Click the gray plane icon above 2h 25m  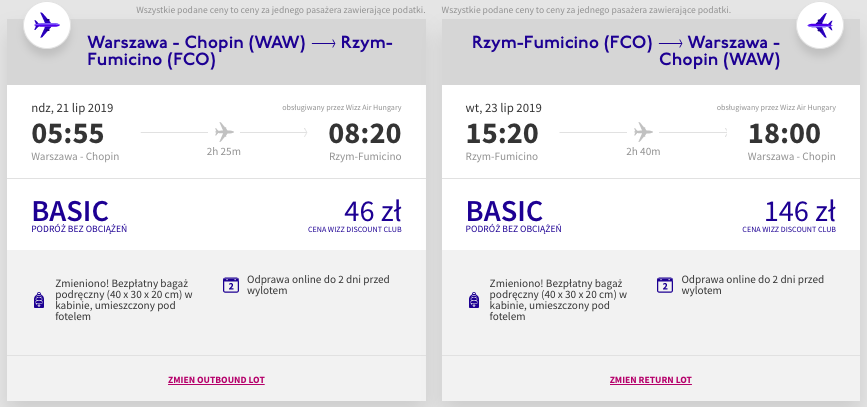pyautogui.click(x=224, y=132)
